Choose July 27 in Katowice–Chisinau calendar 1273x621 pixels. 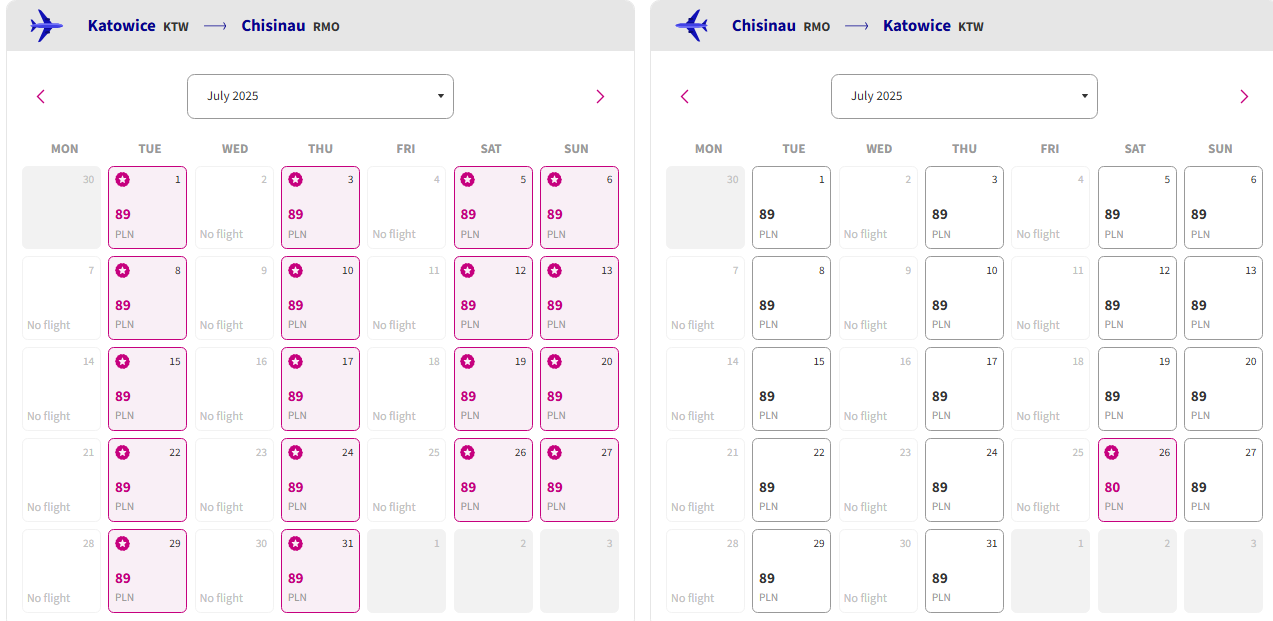[x=579, y=480]
